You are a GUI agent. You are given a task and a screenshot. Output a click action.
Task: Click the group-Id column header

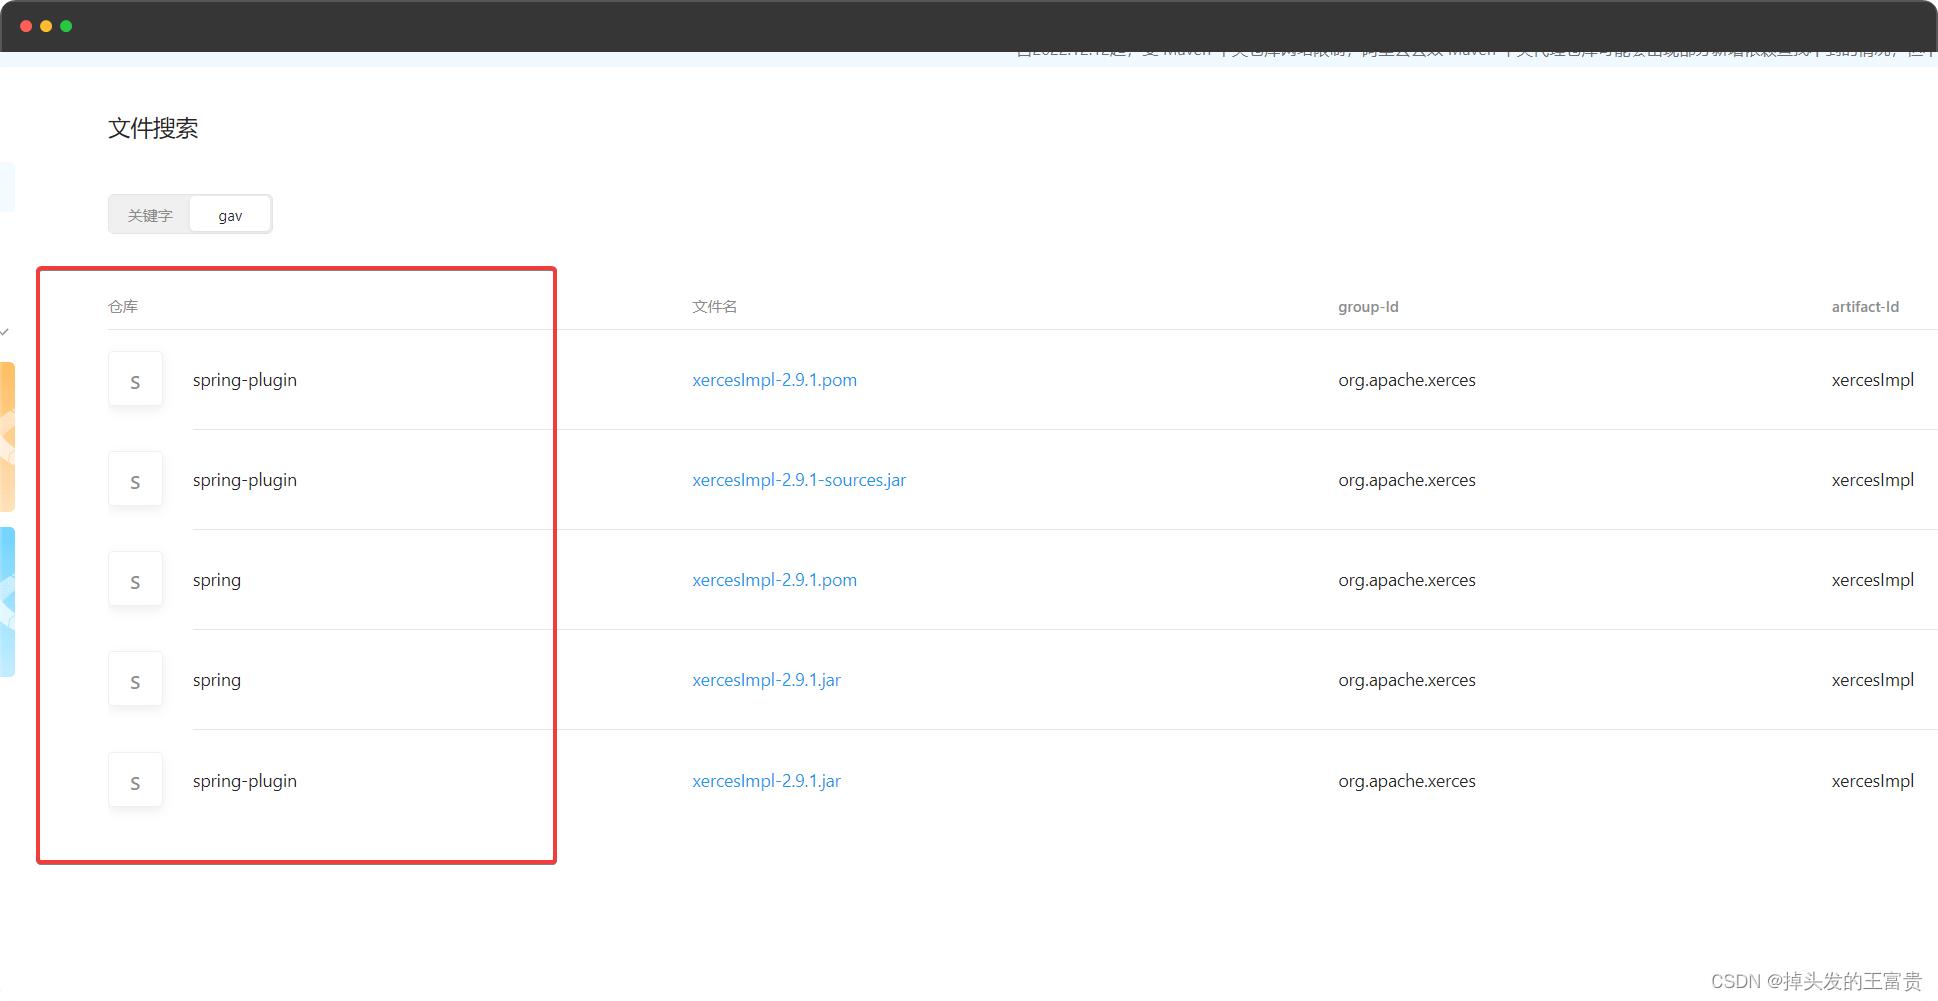[x=1368, y=307]
